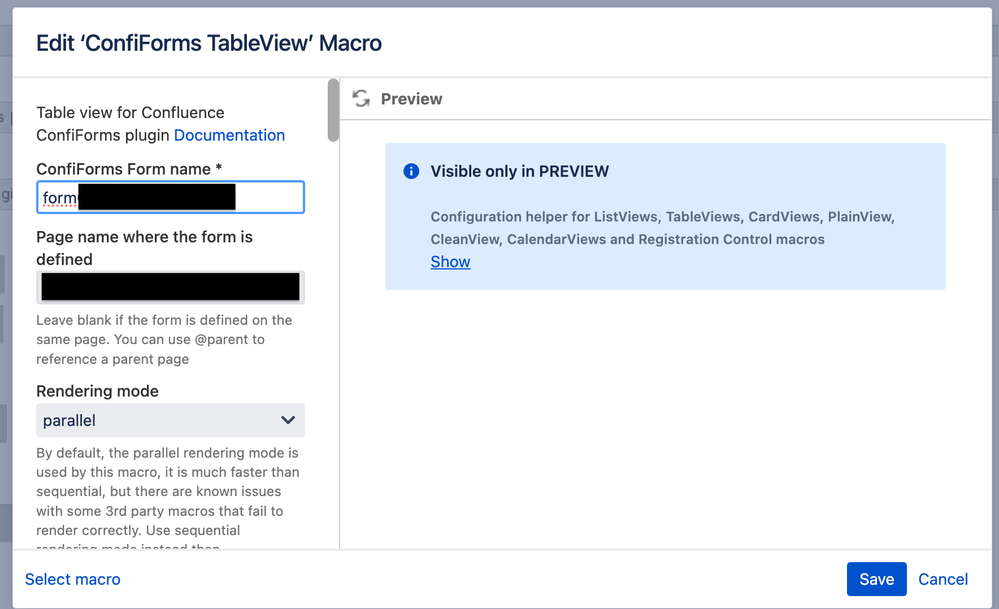The height and width of the screenshot is (609, 999).
Task: Click the dialog title text
Action: pos(207,43)
